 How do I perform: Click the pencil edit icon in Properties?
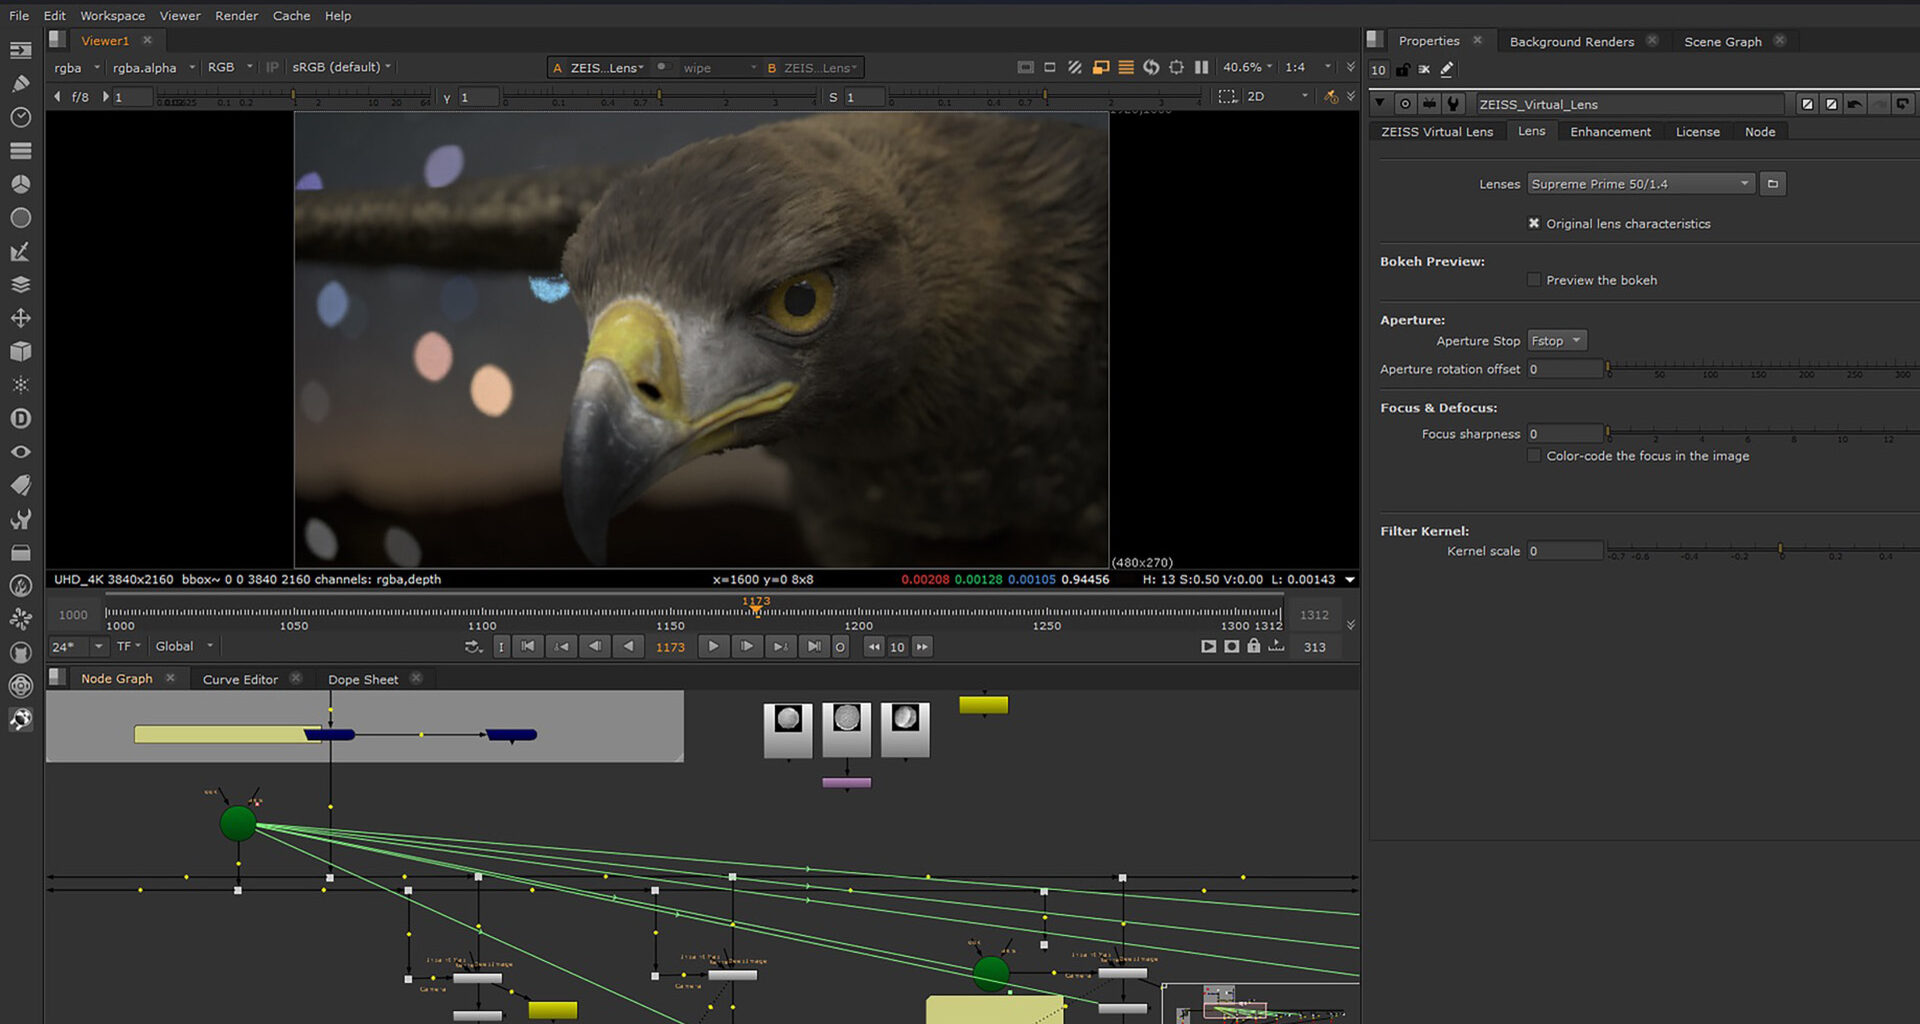1447,69
